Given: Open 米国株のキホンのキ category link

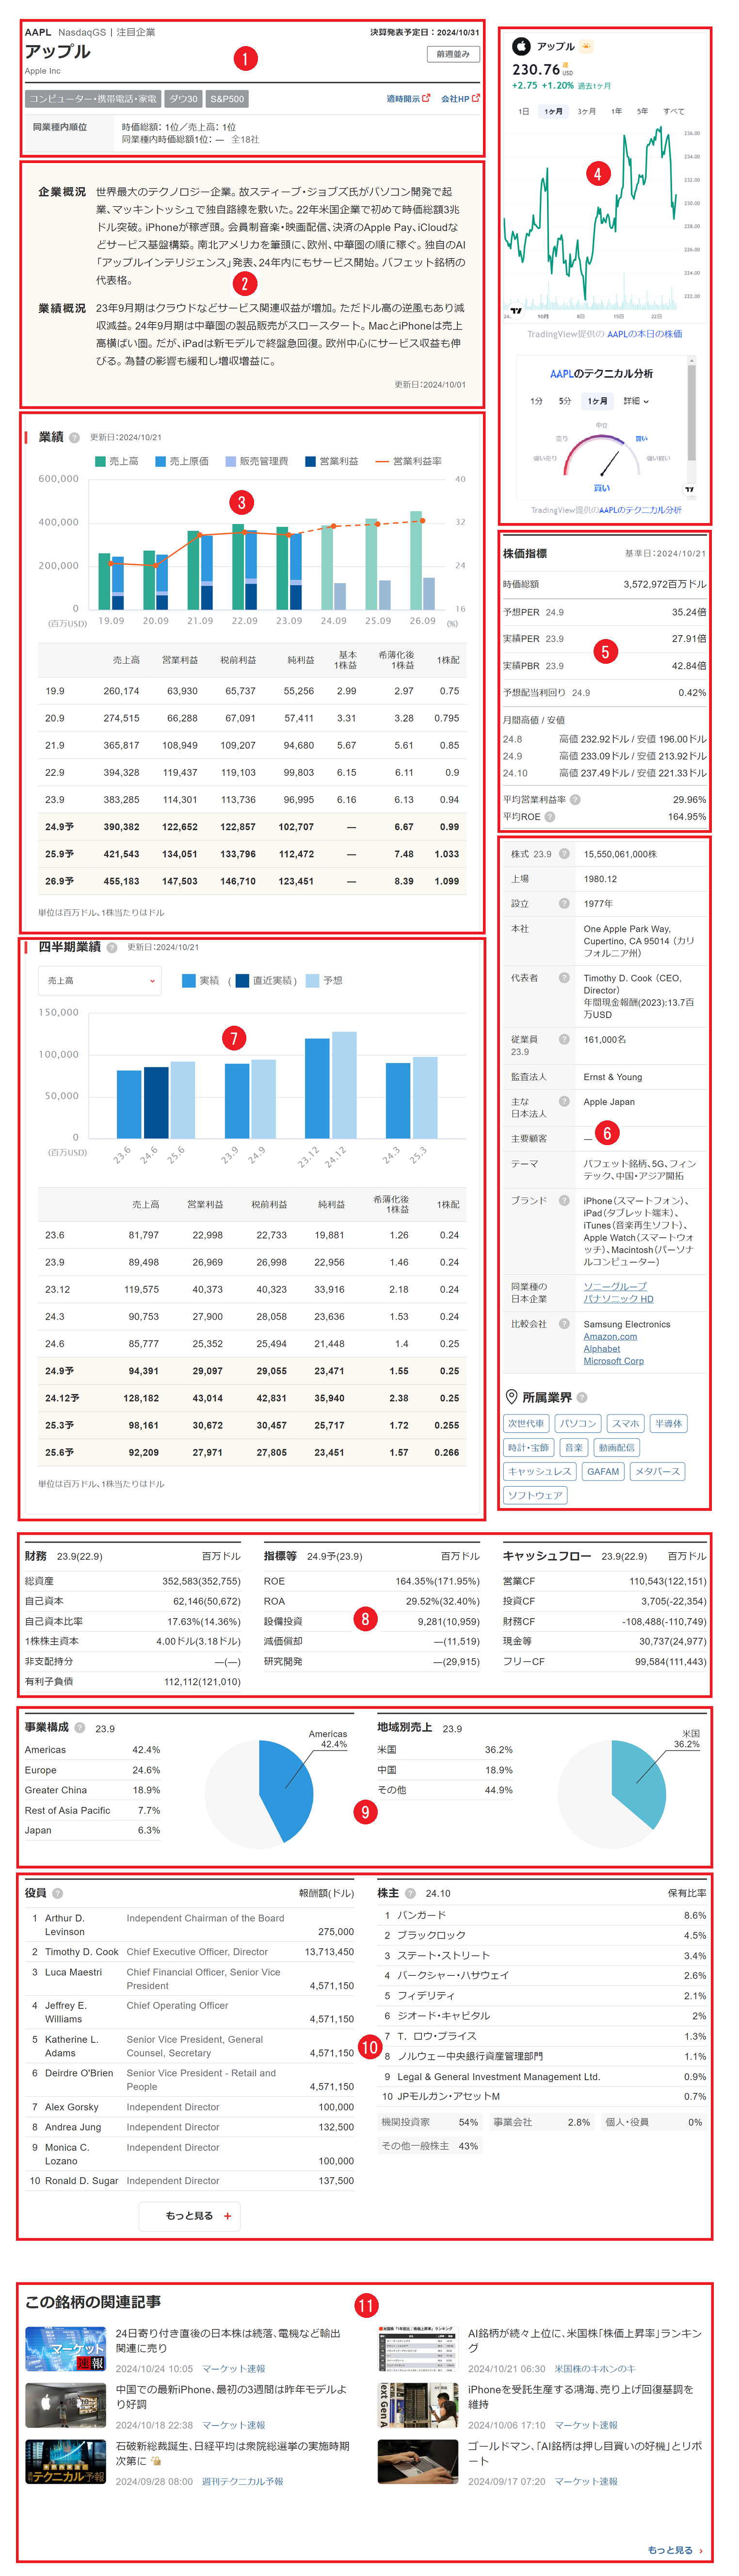Looking at the screenshot, I should (595, 2368).
